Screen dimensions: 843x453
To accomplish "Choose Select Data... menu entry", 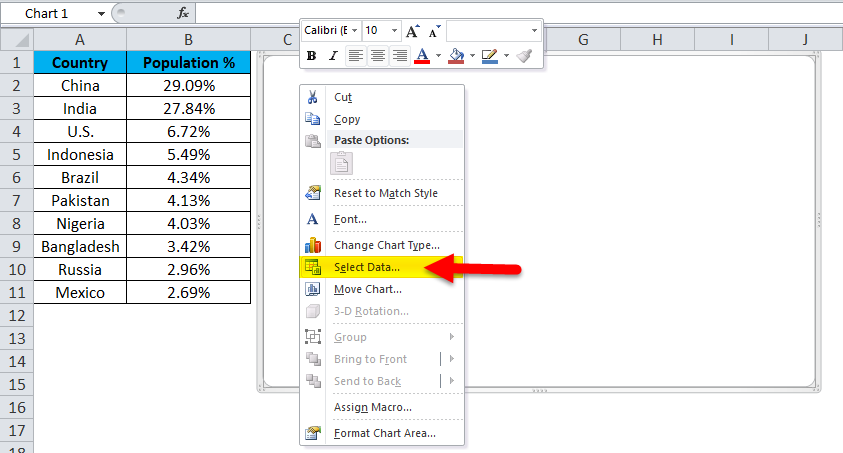I will click(367, 267).
